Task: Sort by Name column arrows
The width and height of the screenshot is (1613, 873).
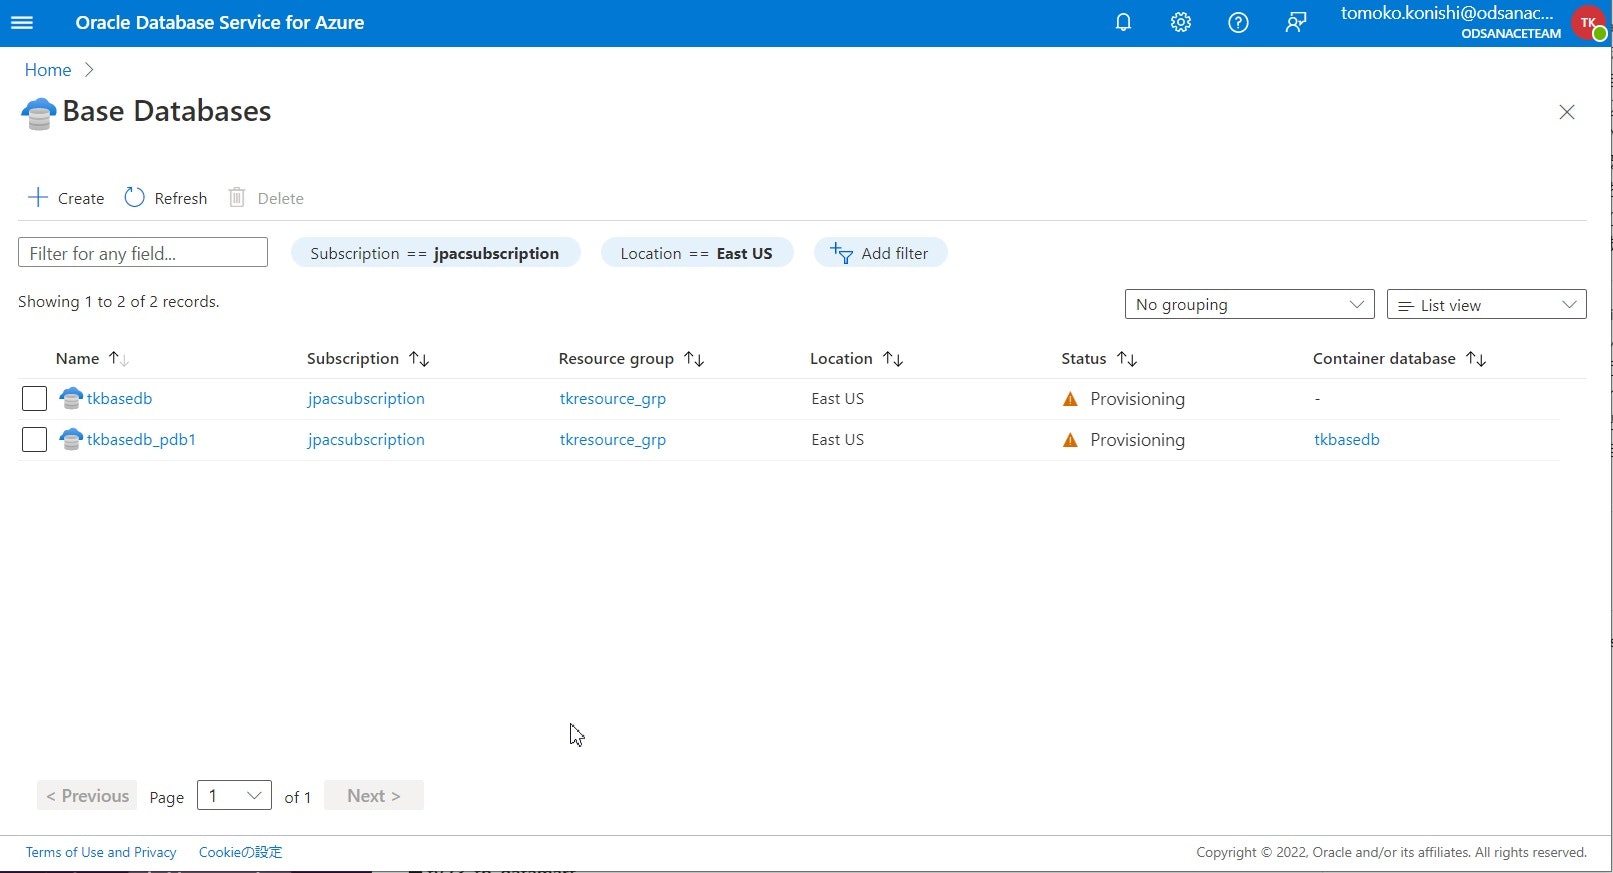Action: [x=119, y=359]
